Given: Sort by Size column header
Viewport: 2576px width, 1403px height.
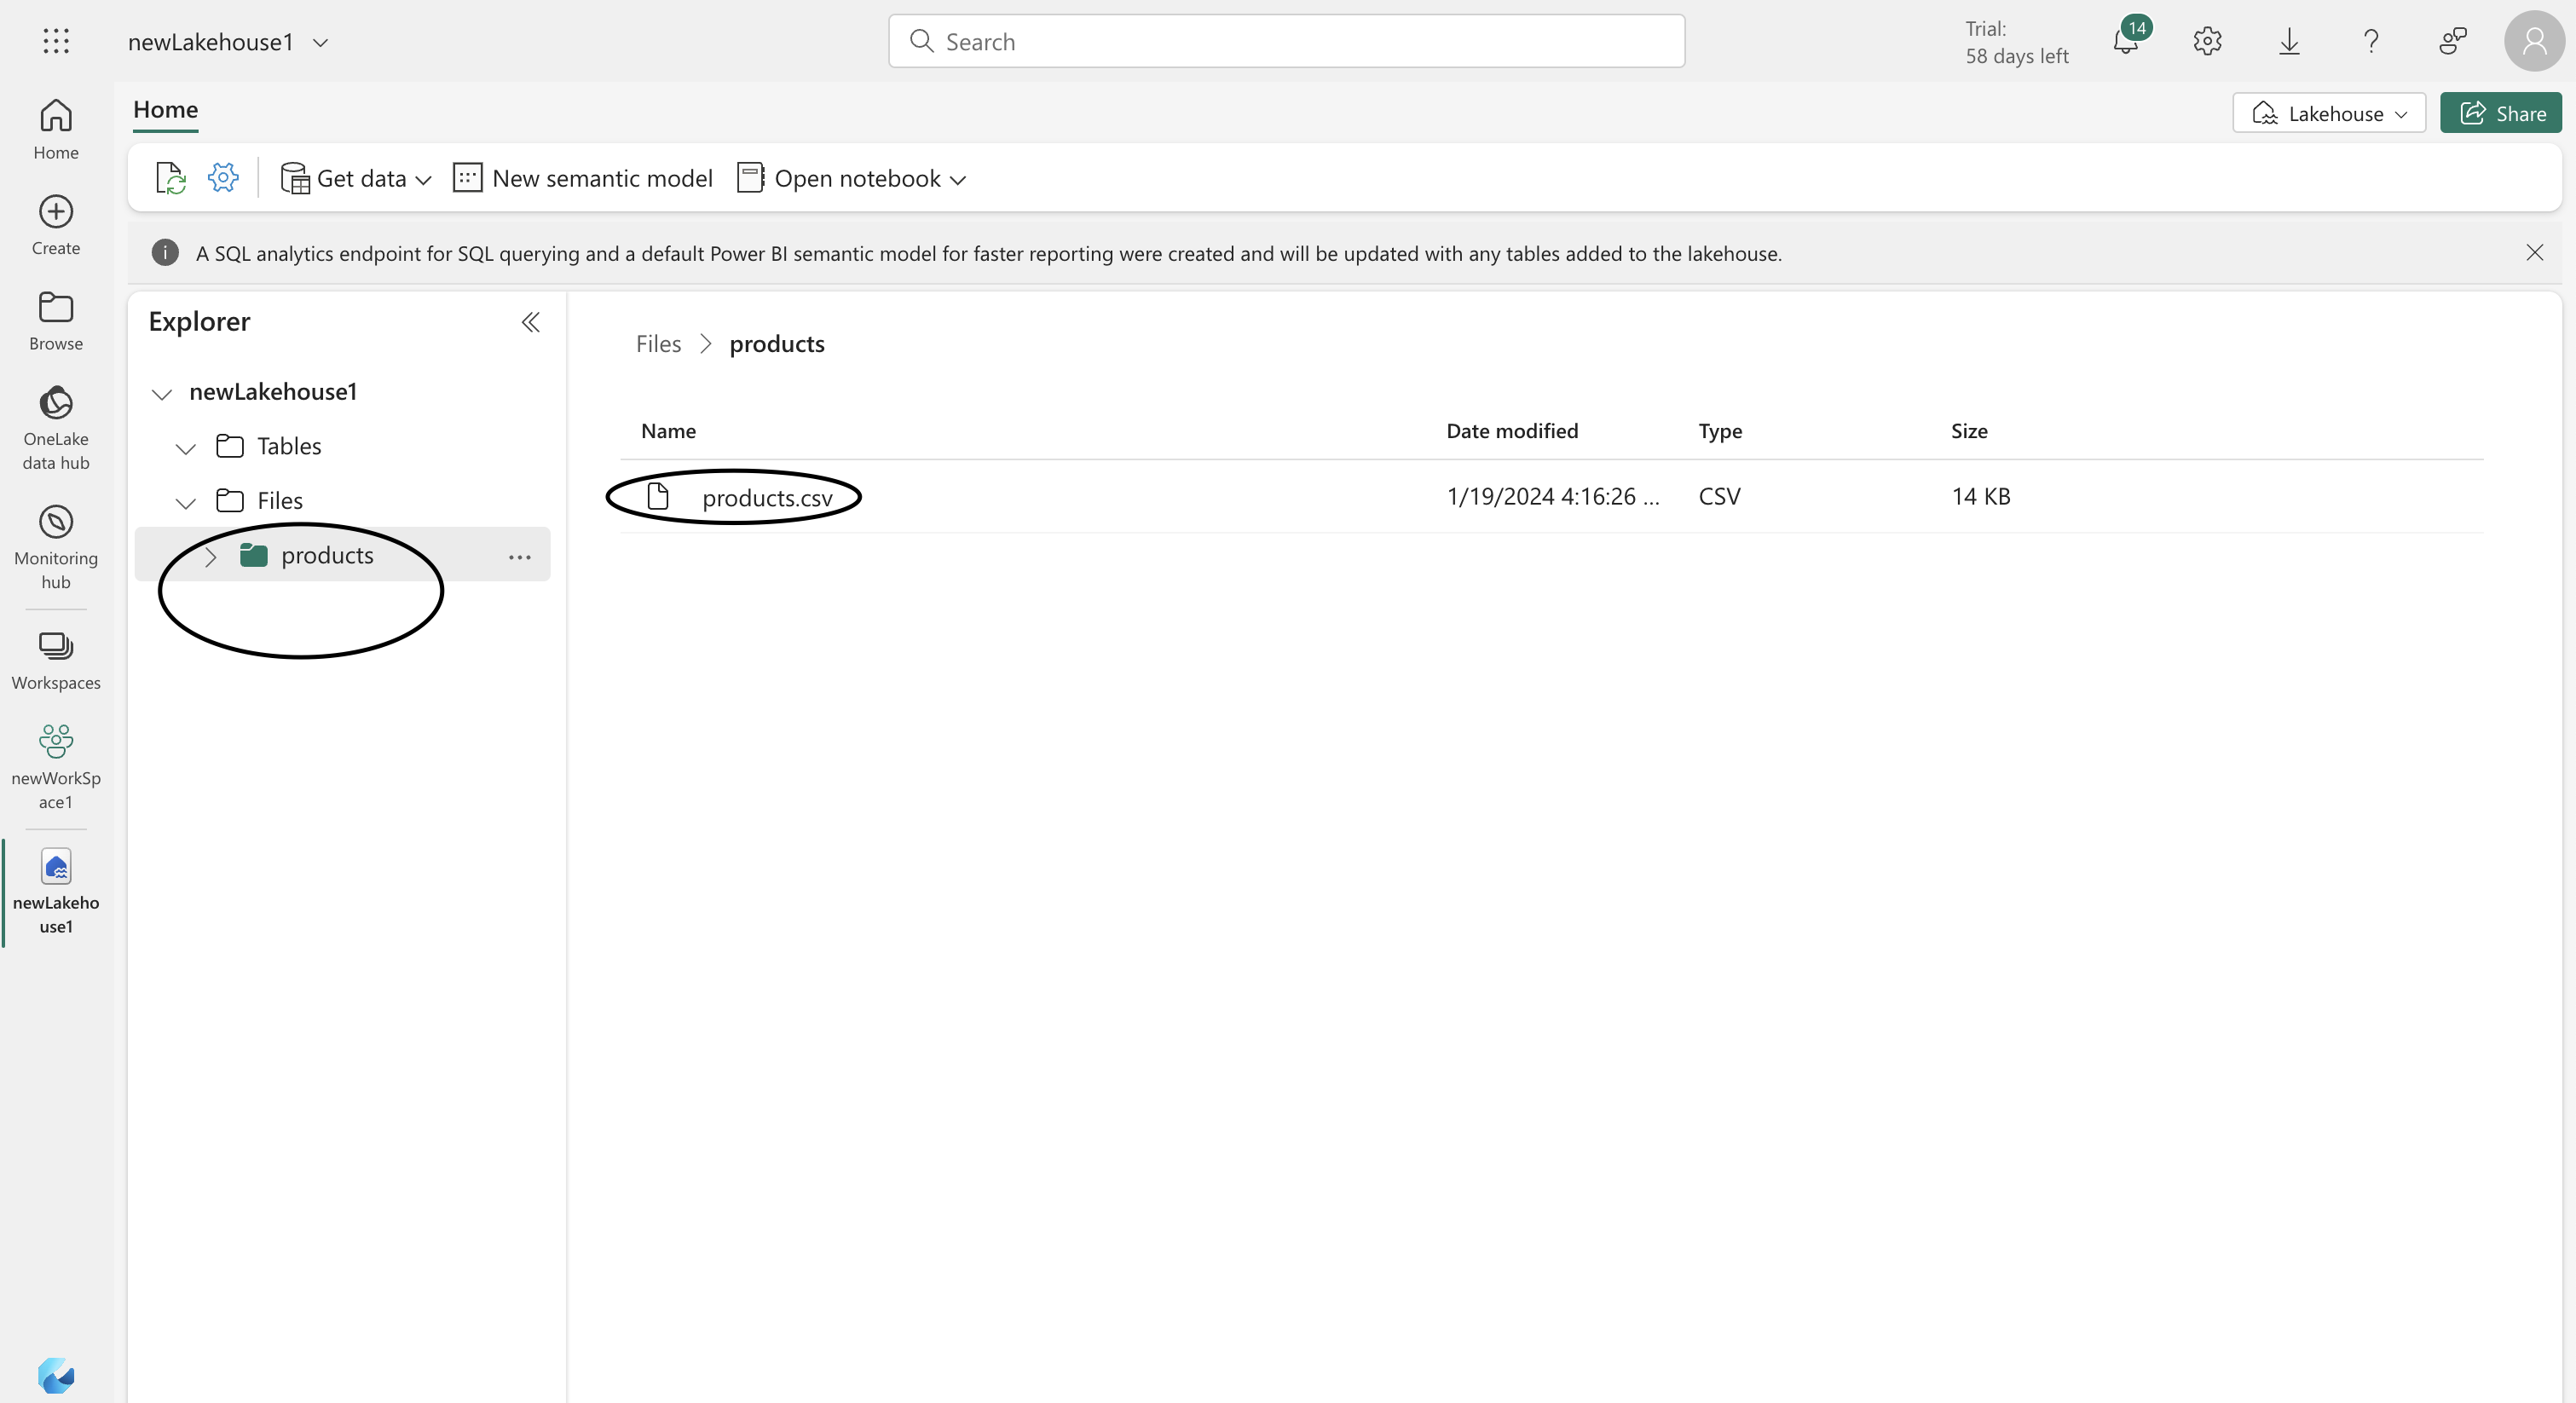Looking at the screenshot, I should coord(1969,431).
